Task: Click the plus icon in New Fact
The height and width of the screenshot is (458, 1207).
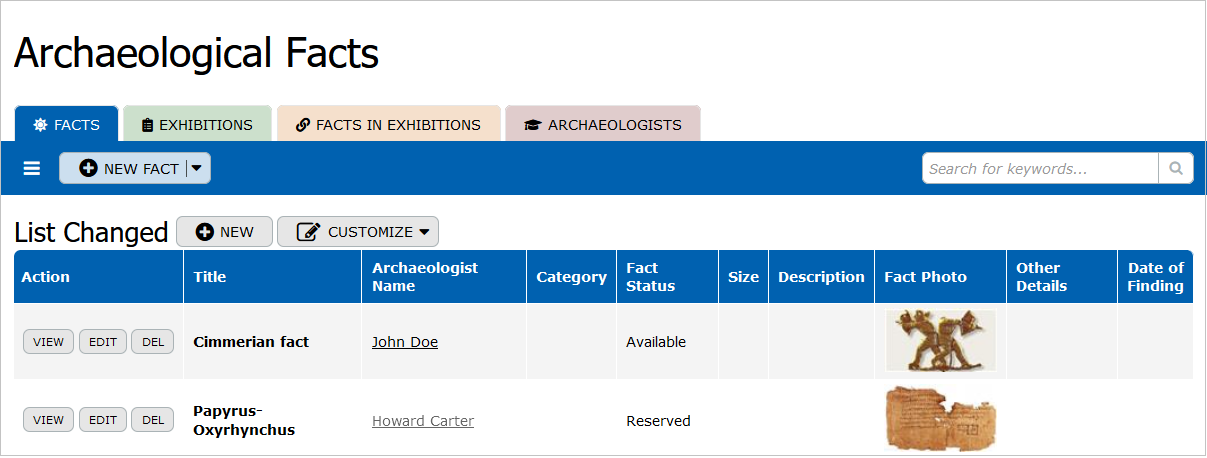Action: (88, 169)
